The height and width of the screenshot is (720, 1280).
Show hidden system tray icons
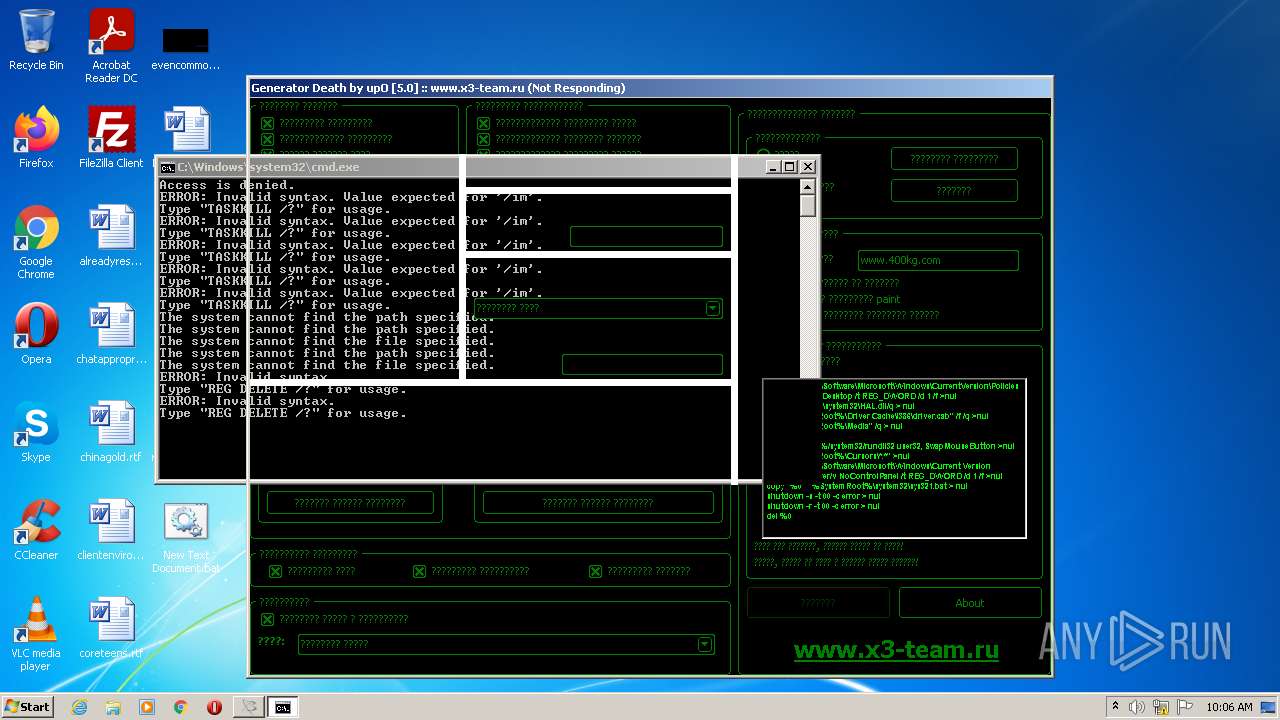(1115, 707)
